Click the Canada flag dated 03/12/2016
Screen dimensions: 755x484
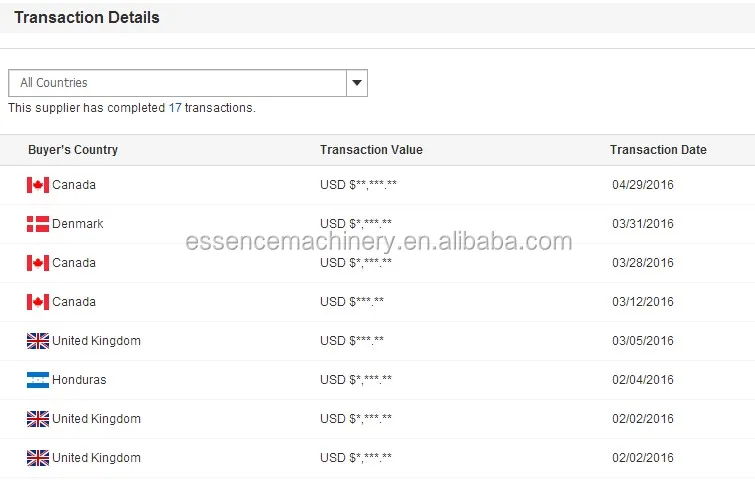coord(38,302)
